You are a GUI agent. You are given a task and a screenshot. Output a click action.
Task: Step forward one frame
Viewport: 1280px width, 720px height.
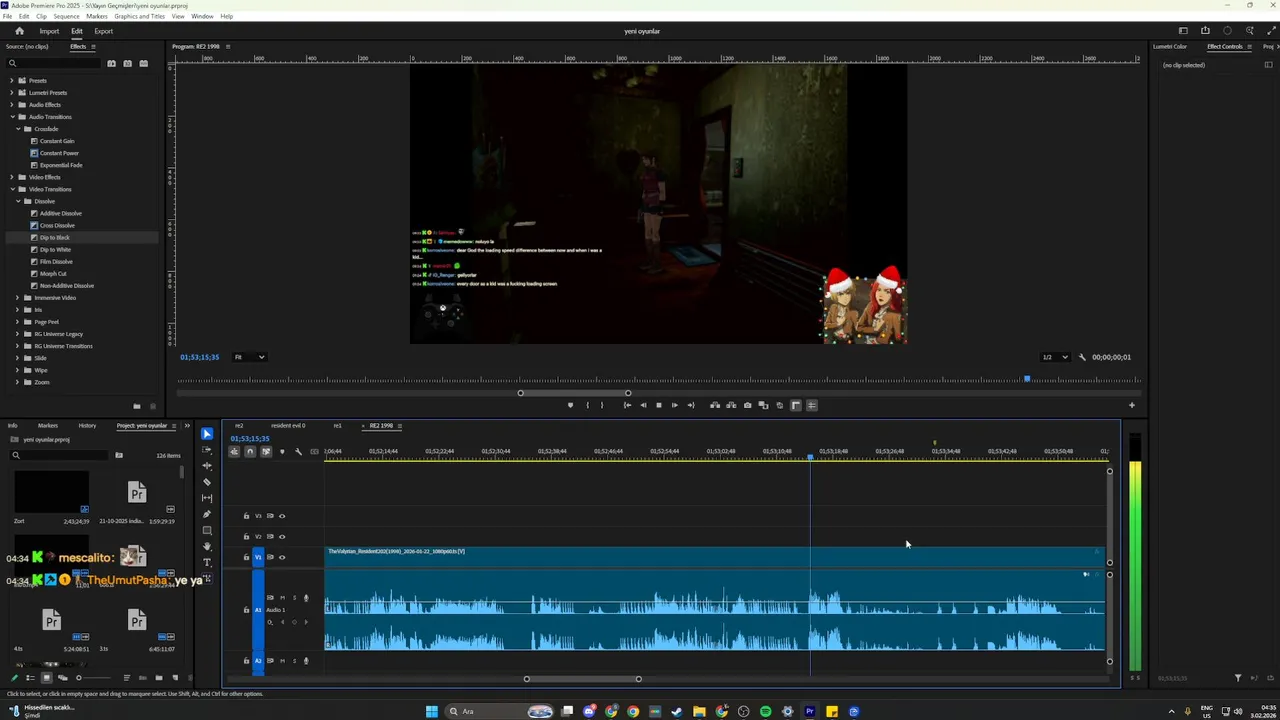point(674,405)
